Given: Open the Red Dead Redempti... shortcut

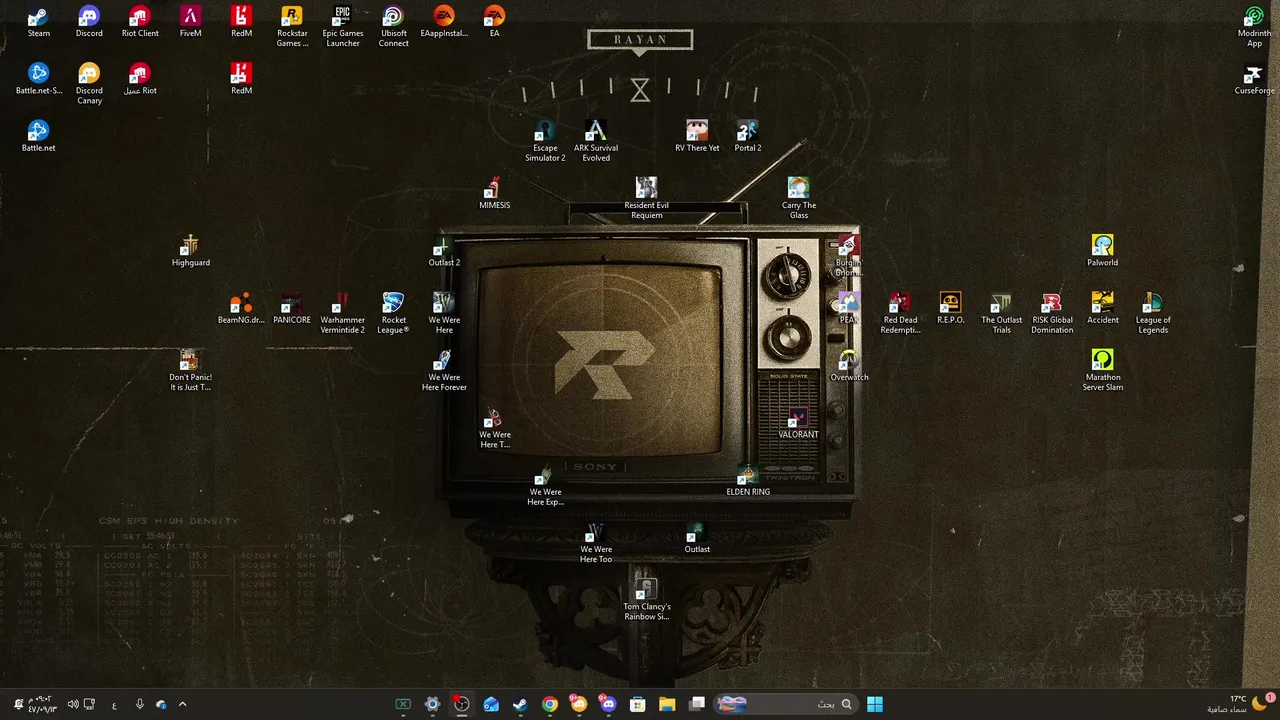Looking at the screenshot, I should [900, 313].
